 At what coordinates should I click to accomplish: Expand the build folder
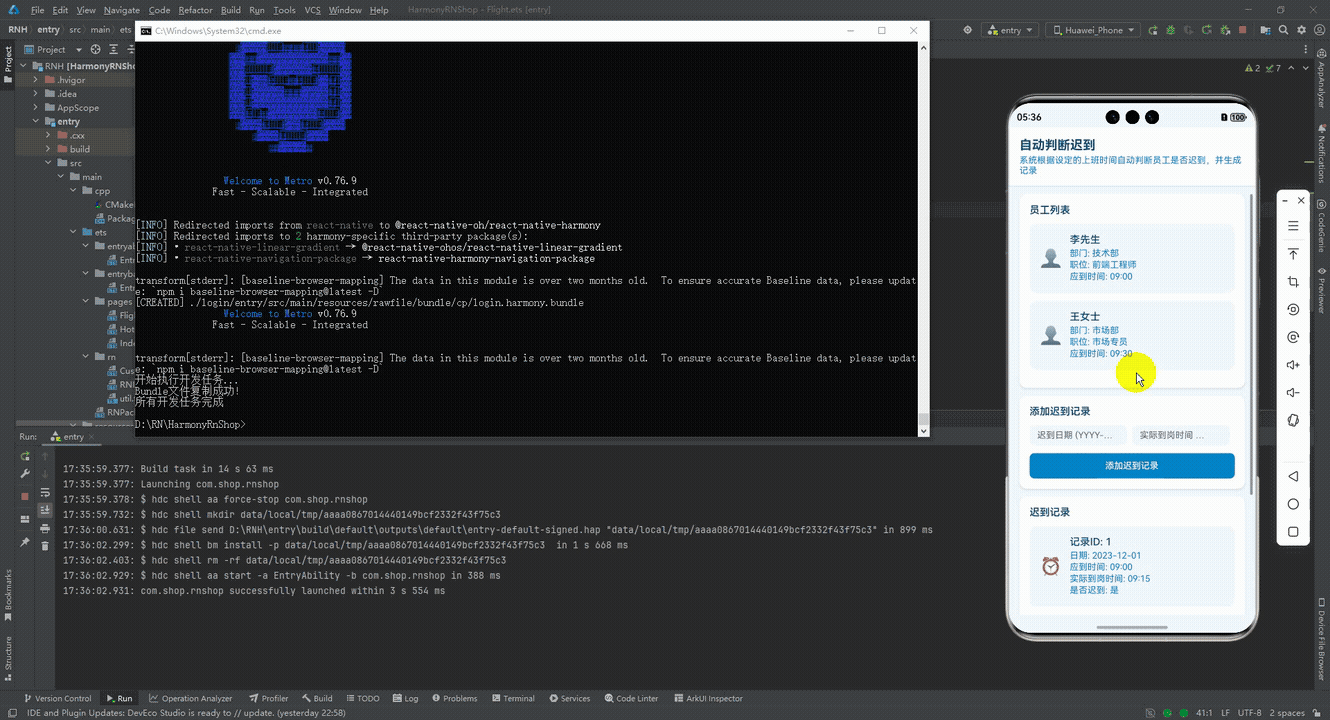click(x=48, y=149)
